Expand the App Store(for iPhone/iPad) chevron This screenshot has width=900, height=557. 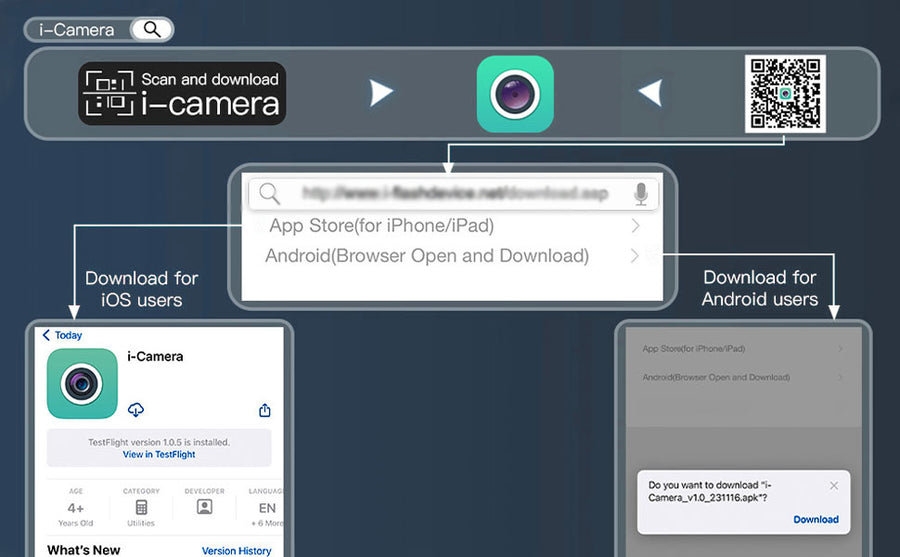pyautogui.click(x=636, y=226)
